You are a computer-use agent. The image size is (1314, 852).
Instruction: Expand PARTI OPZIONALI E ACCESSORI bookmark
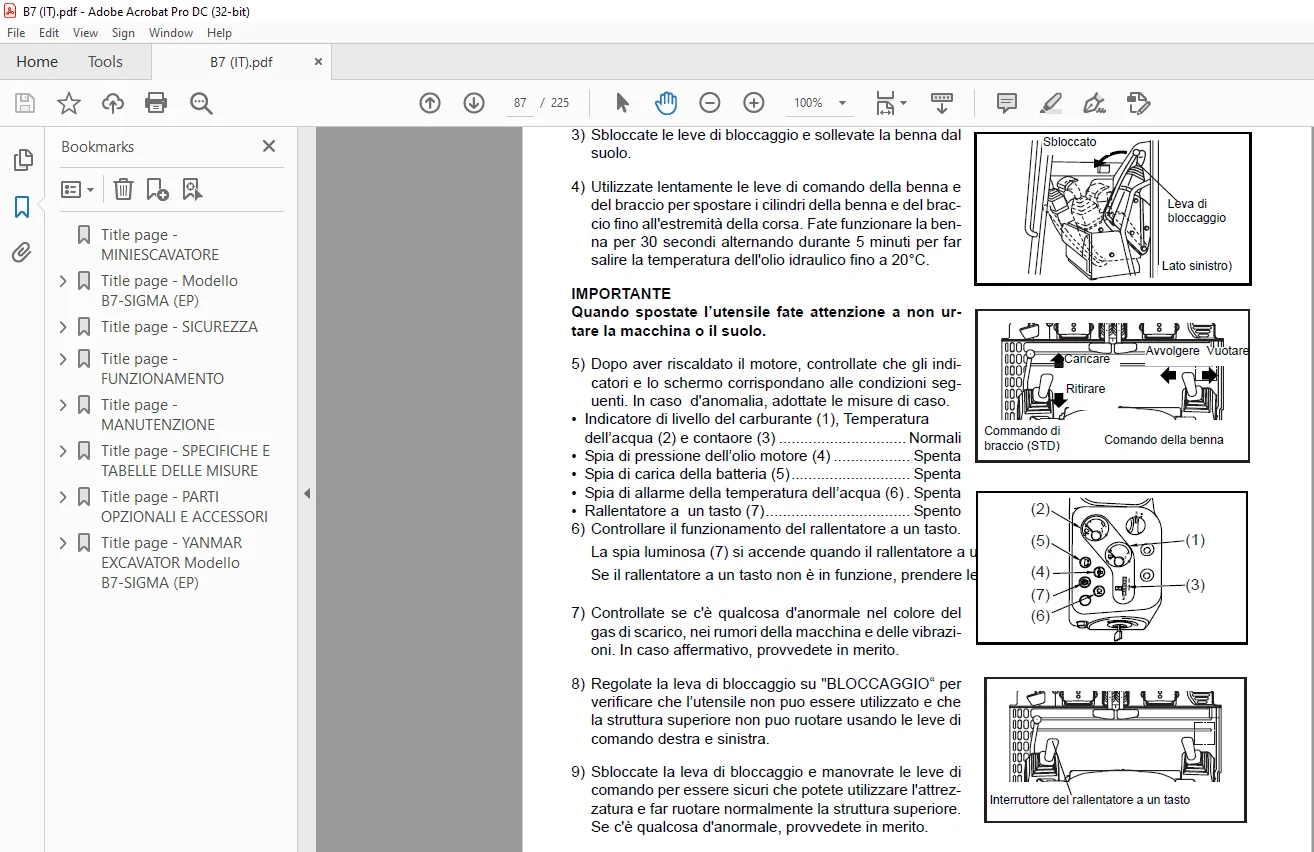pos(64,497)
